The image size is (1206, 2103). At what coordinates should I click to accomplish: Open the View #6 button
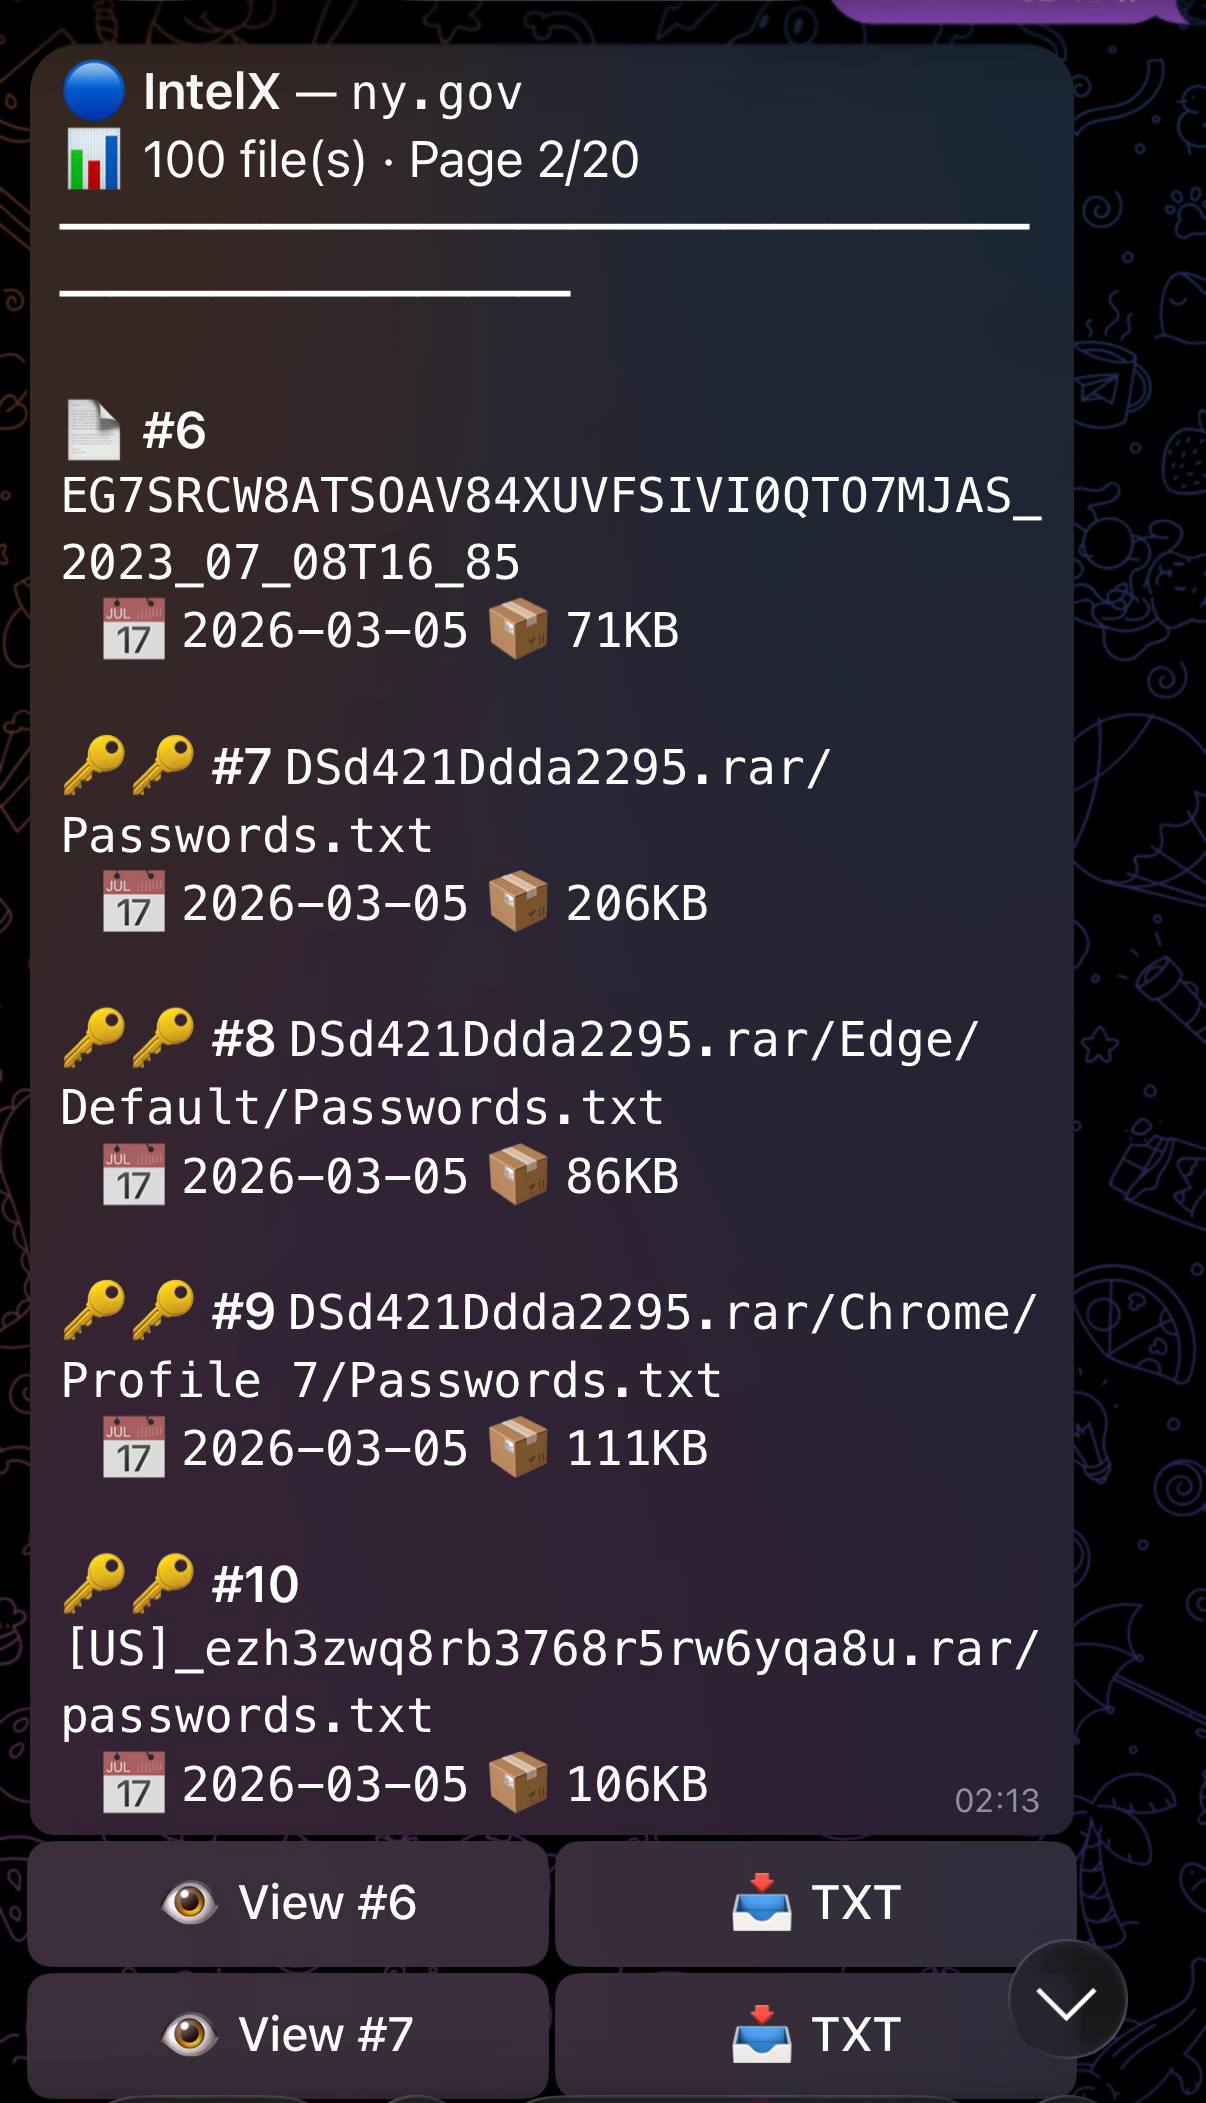288,1903
